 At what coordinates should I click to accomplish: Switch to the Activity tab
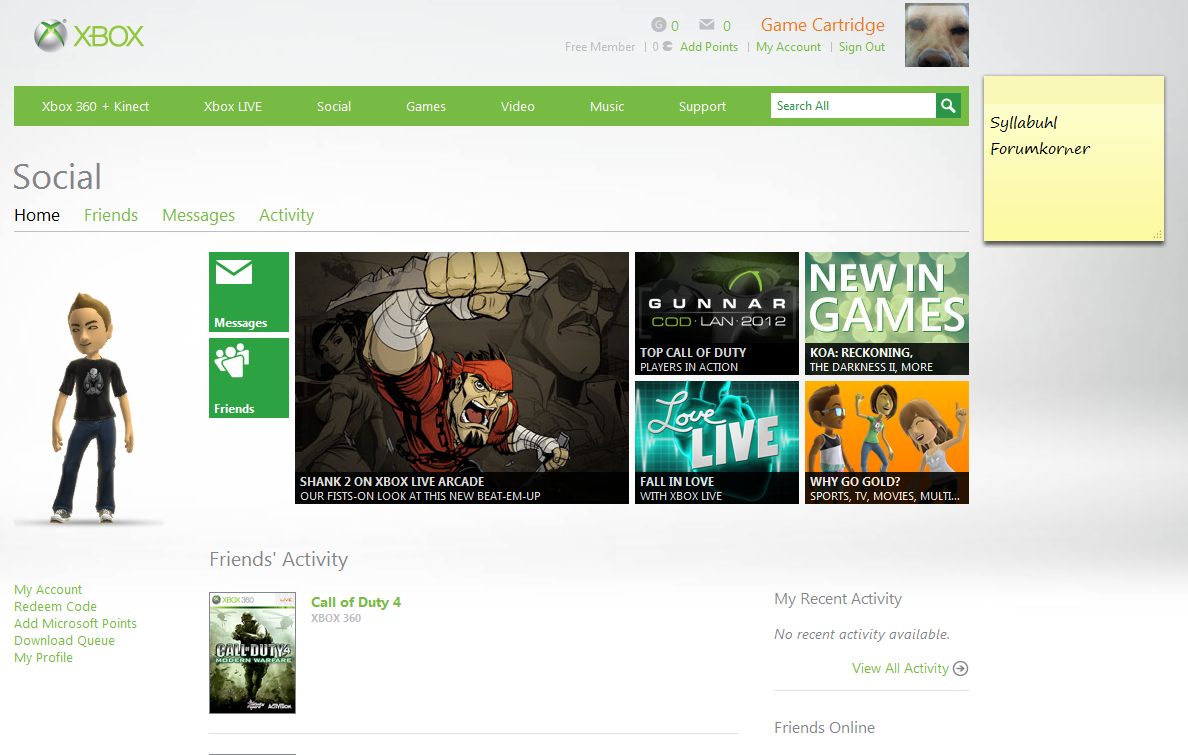tap(286, 215)
